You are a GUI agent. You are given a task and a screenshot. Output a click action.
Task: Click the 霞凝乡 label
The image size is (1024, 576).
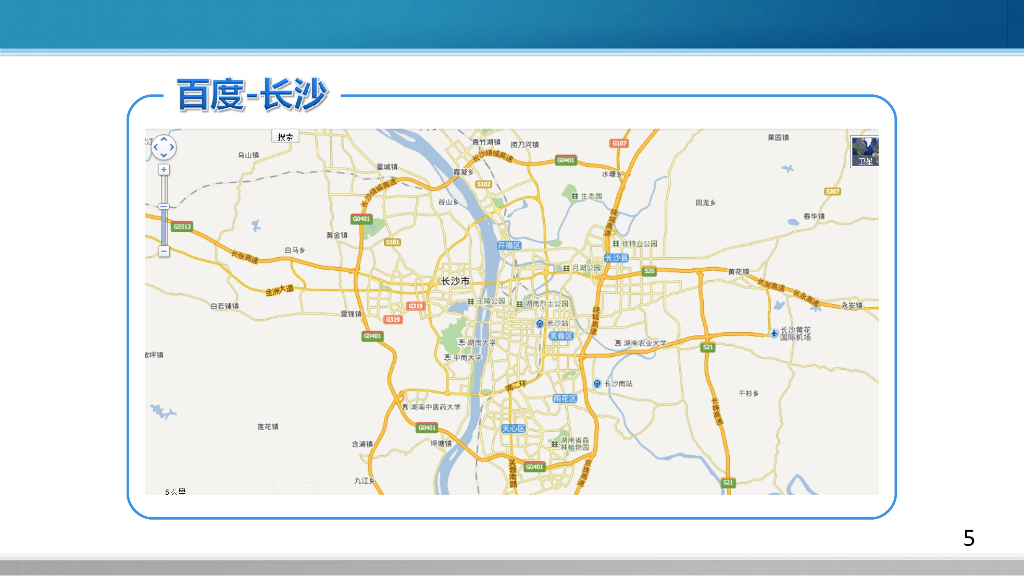[x=463, y=172]
